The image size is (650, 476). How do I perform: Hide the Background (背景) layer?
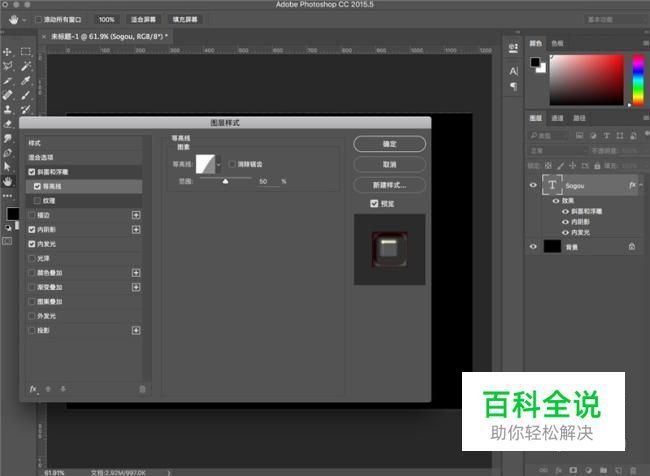click(533, 246)
